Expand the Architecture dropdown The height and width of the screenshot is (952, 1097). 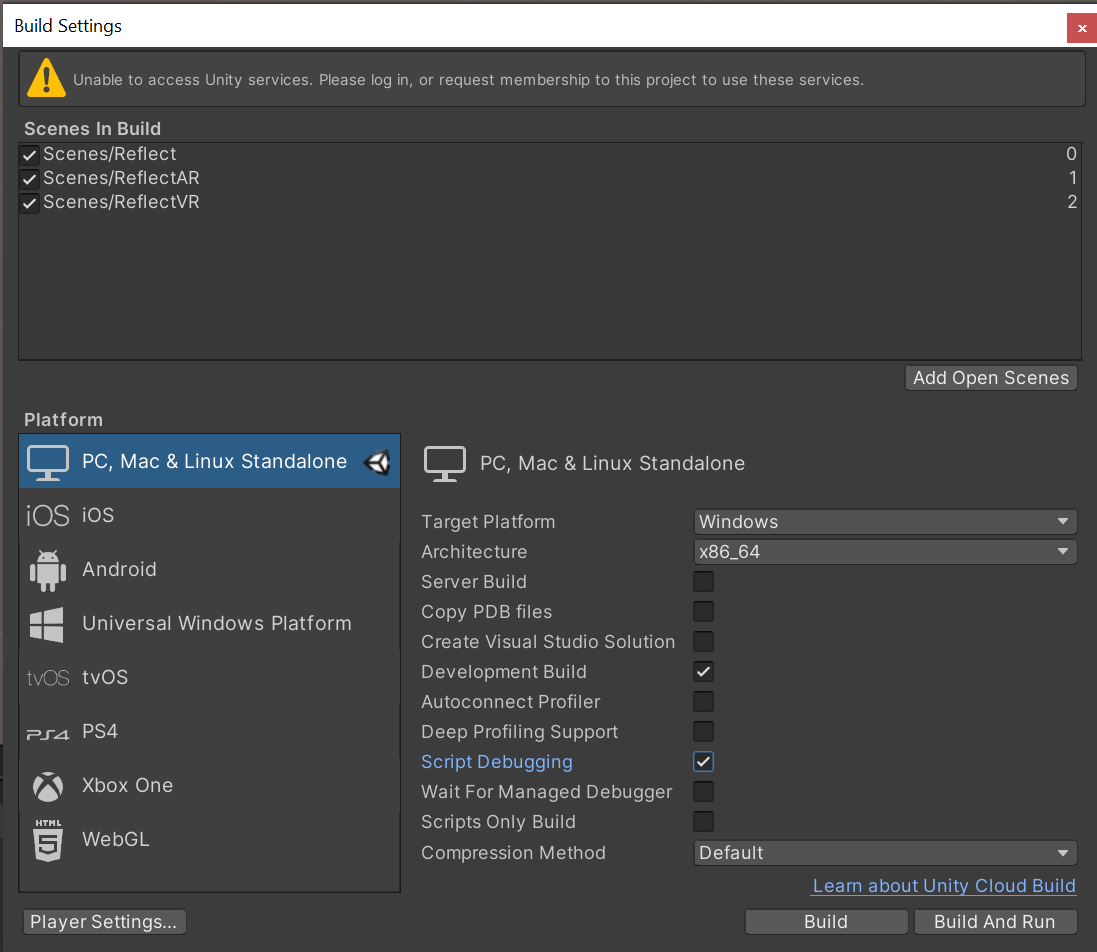[884, 552]
